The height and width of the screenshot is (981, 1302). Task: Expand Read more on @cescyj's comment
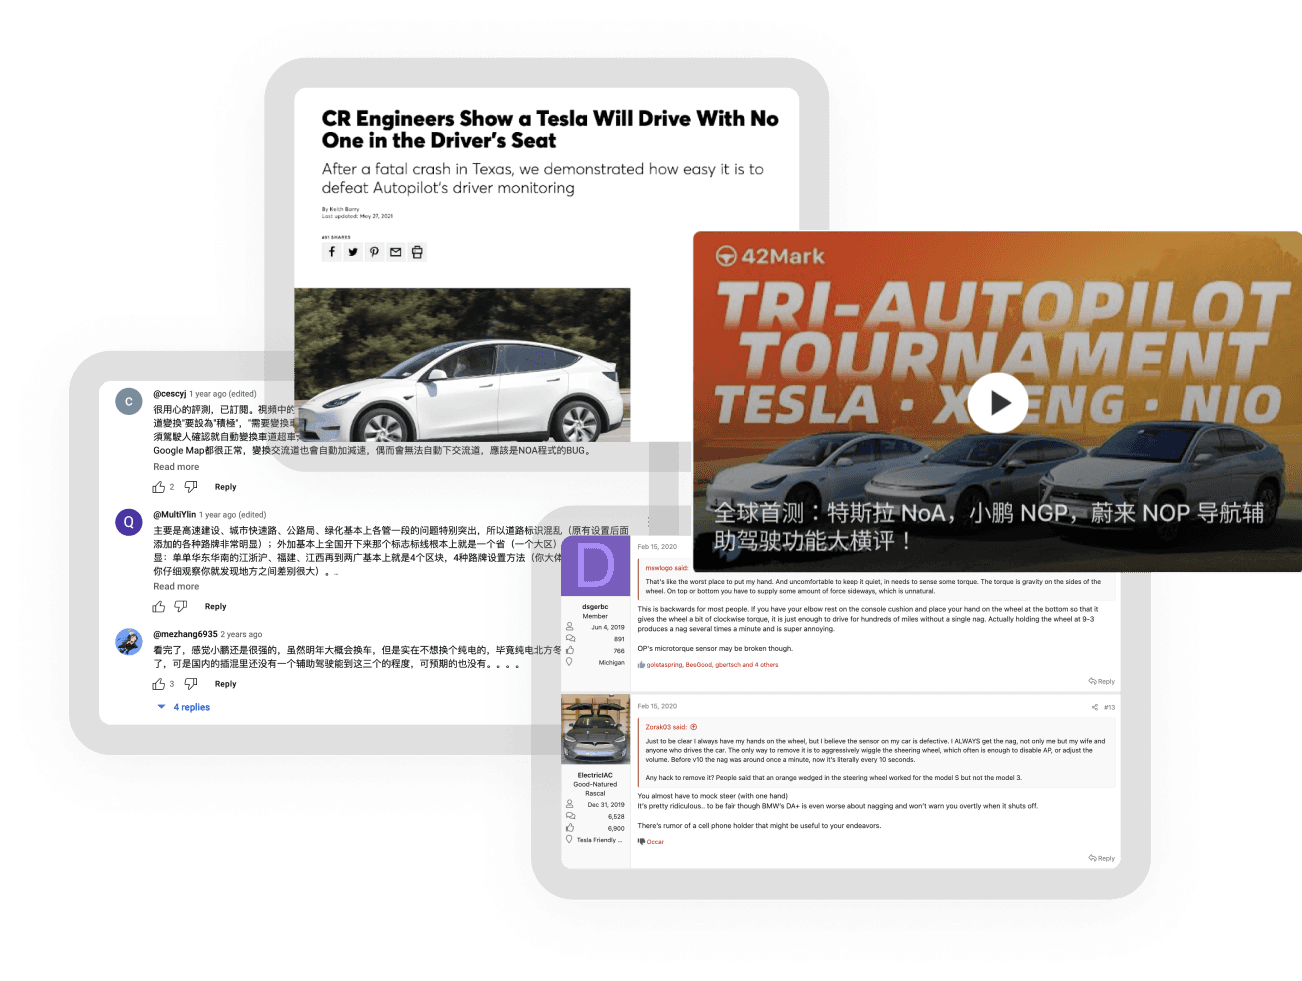176,467
